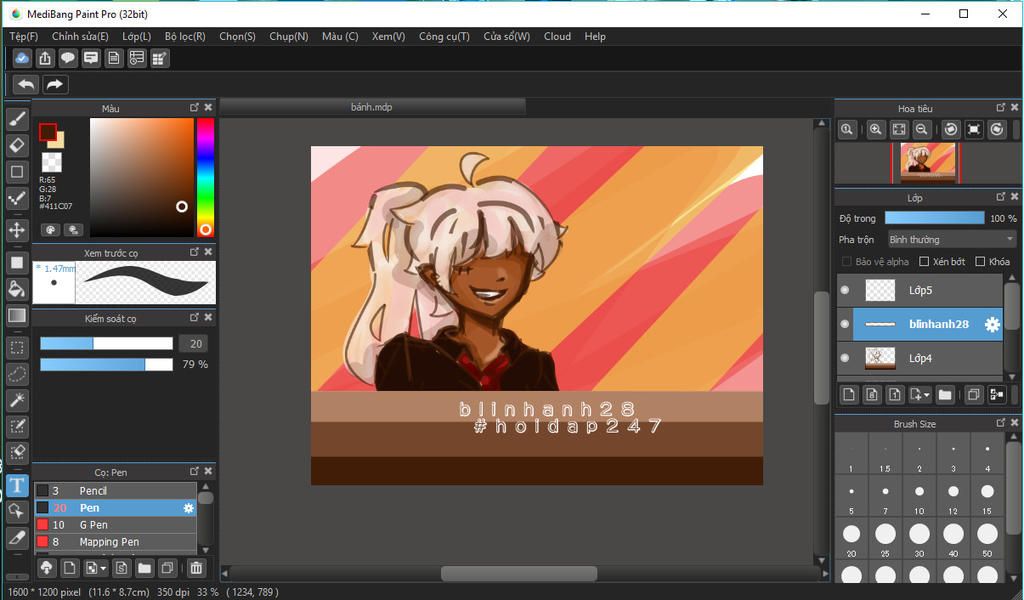Open the Chỉnh sửa(E) menu
Viewport: 1024px width, 600px height.
coord(80,37)
